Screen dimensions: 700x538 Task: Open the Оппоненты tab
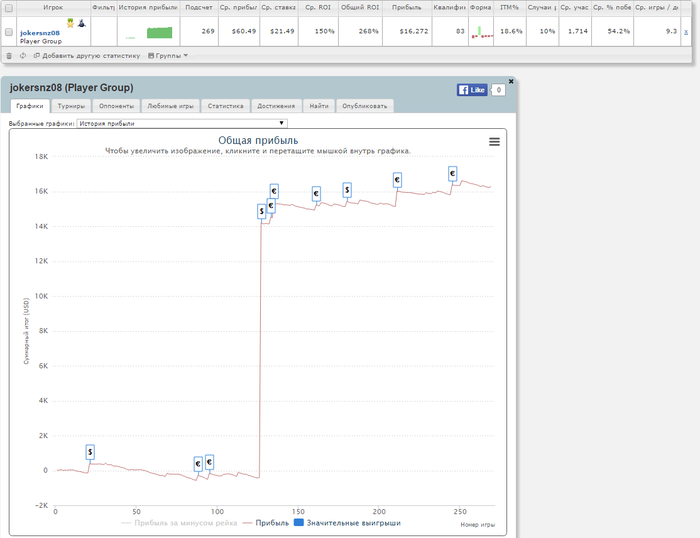point(117,106)
